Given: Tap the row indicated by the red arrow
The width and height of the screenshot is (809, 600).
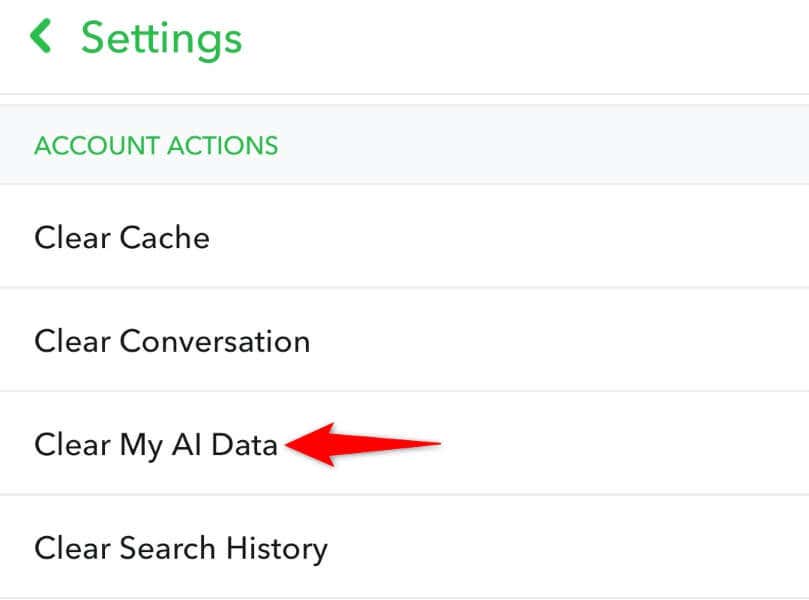Looking at the screenshot, I should click(154, 443).
